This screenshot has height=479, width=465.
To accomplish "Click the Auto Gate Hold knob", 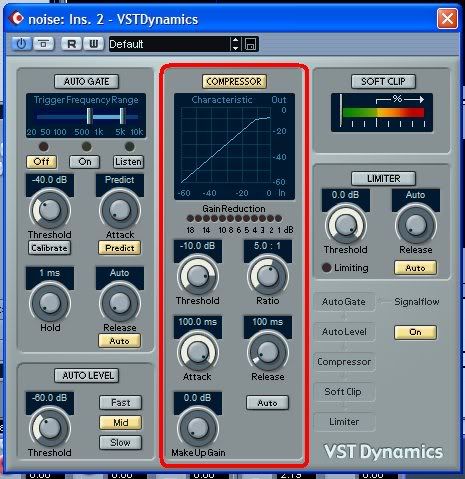I will click(50, 303).
